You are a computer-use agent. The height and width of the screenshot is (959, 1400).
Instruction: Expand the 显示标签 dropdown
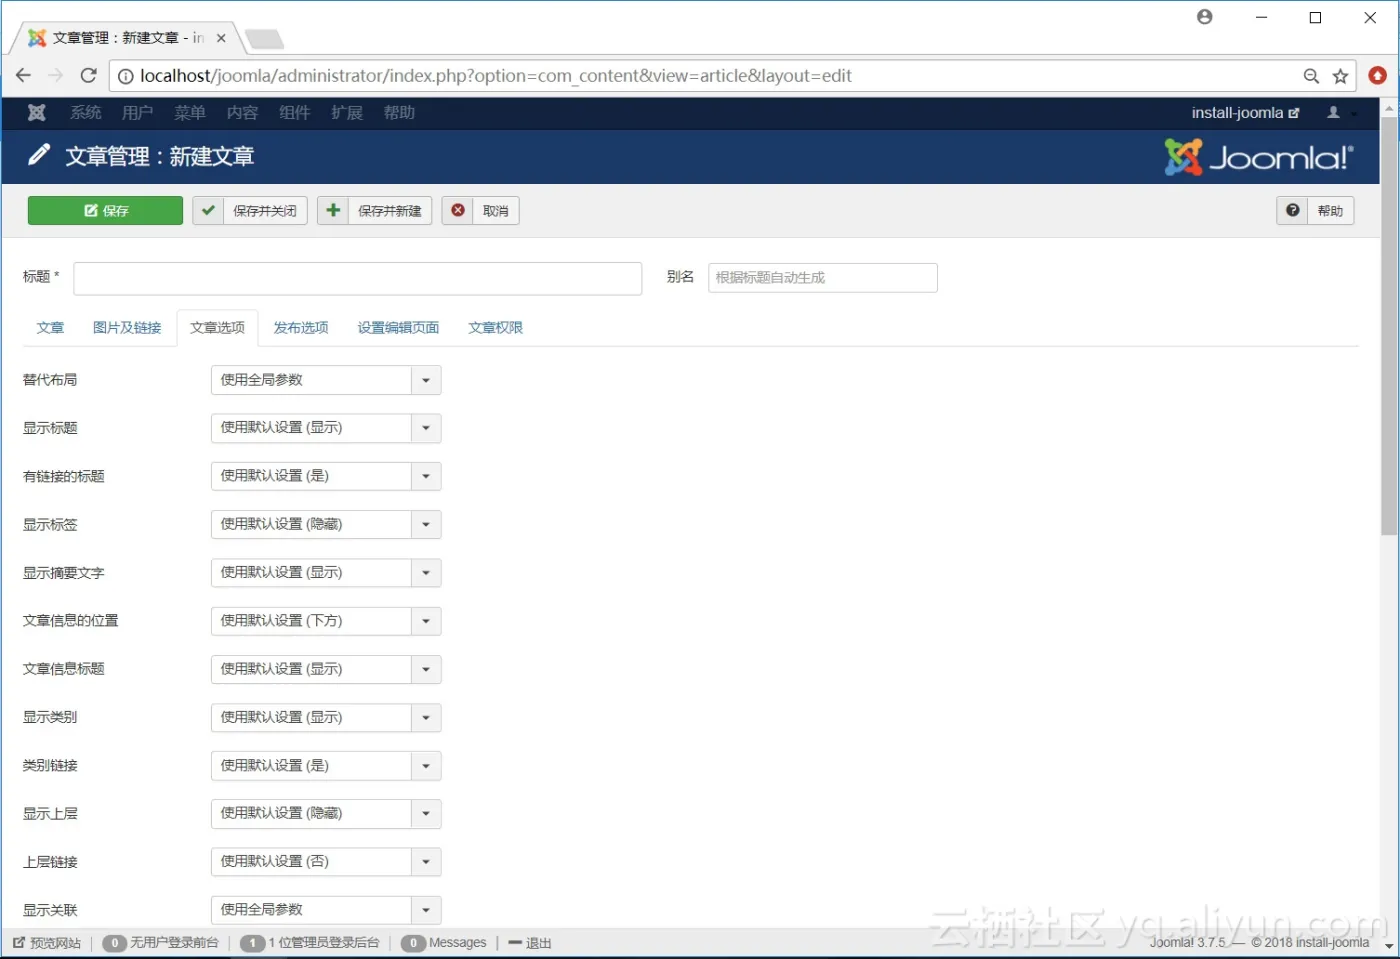[x=326, y=524]
